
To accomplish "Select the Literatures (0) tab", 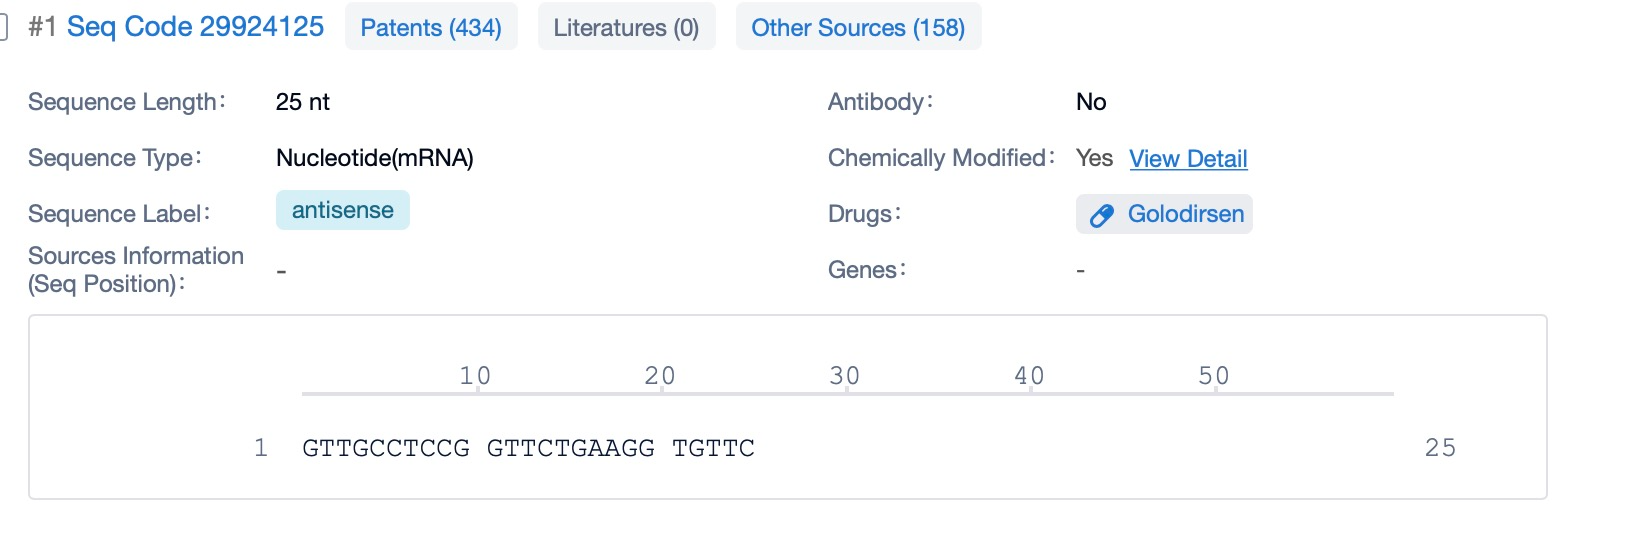I will [x=626, y=27].
